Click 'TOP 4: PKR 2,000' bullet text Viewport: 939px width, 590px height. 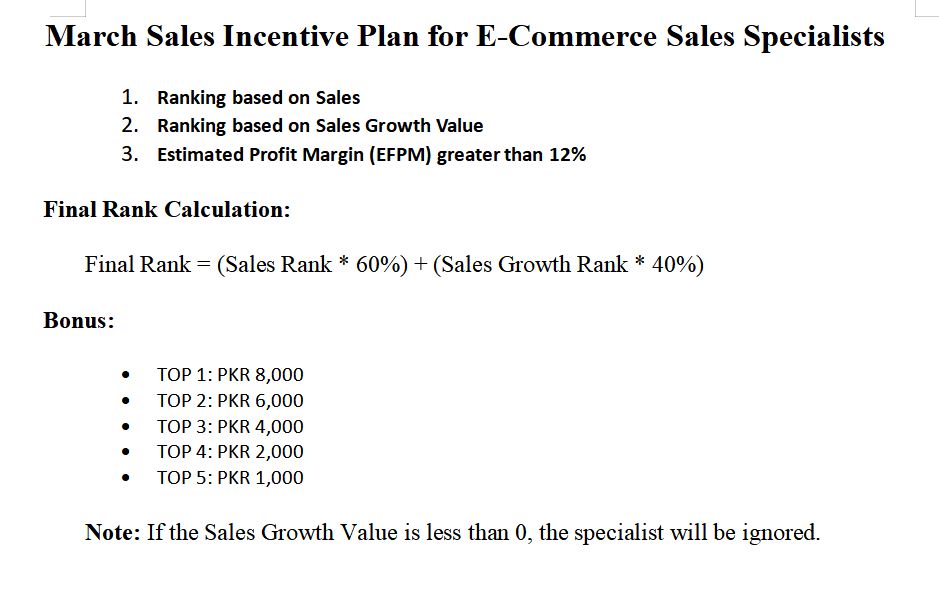pyautogui.click(x=230, y=452)
